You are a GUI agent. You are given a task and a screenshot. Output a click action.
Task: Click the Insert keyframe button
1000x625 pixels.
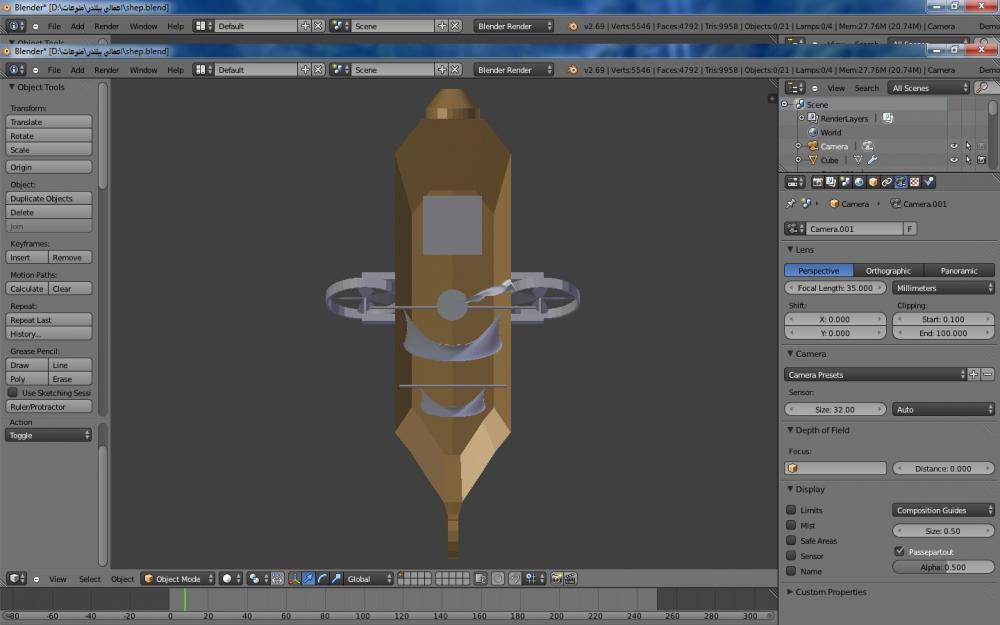tap(27, 257)
